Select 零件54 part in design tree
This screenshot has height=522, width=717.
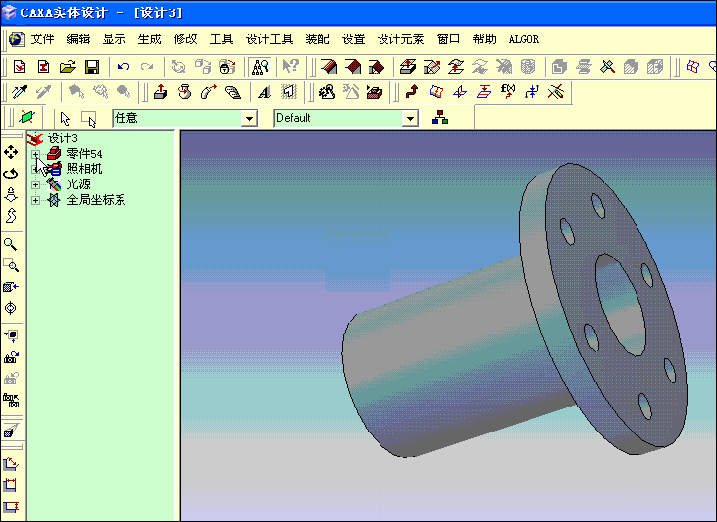coord(84,154)
